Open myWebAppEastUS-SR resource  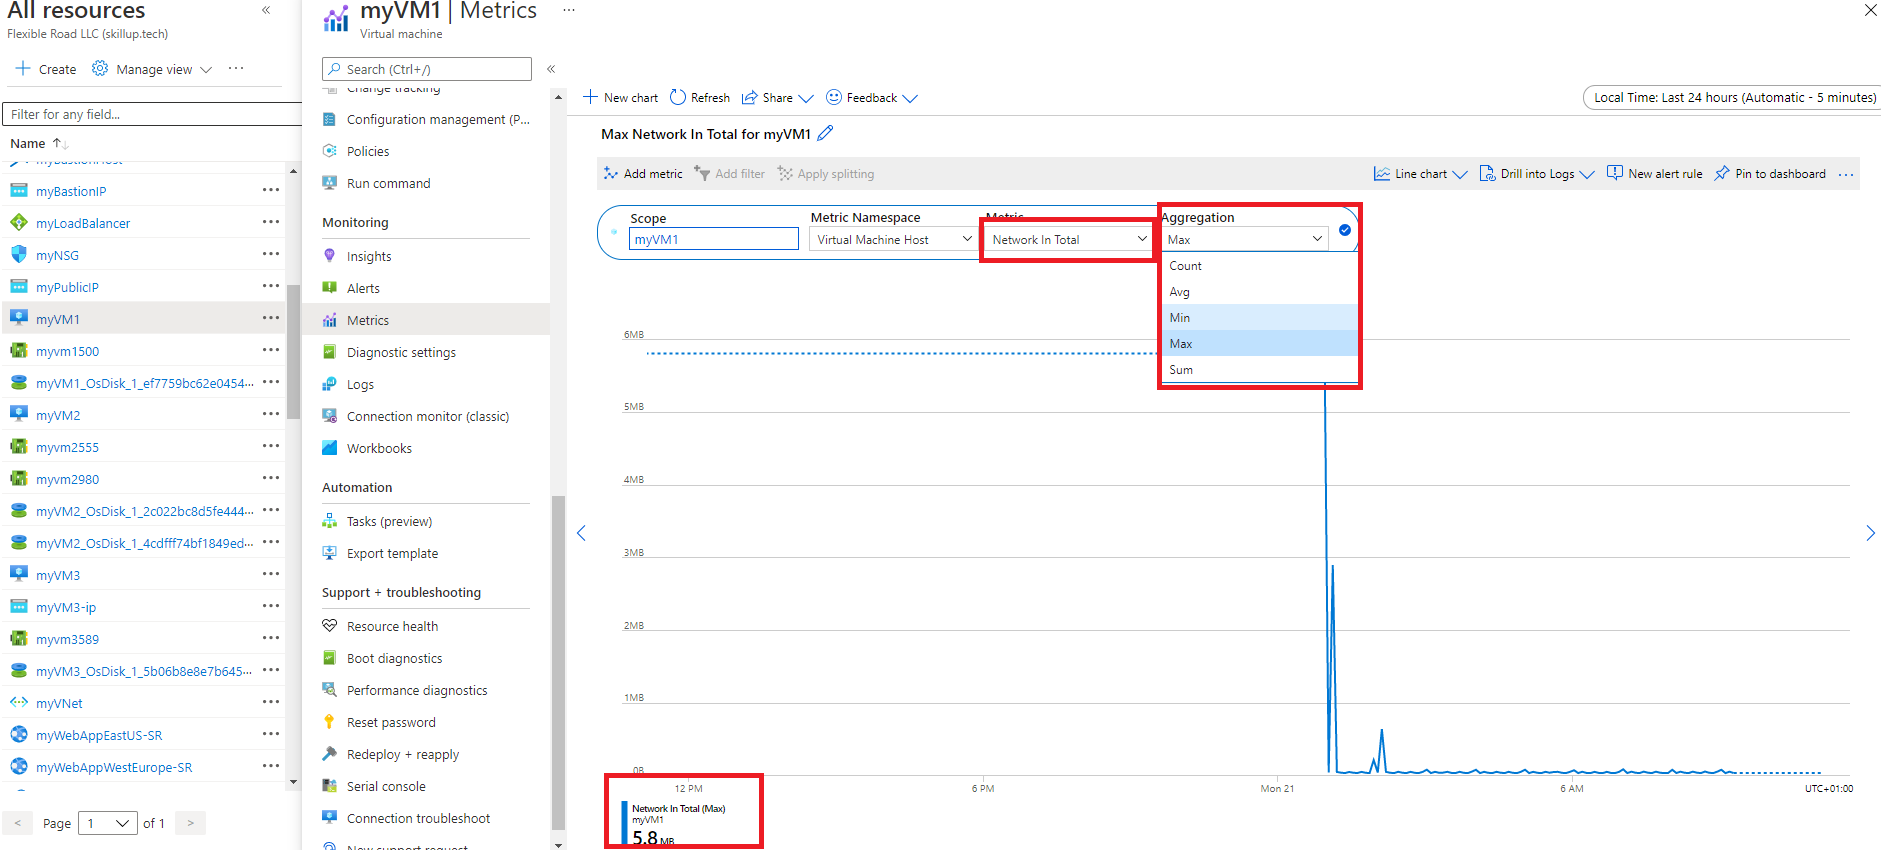[x=99, y=735]
